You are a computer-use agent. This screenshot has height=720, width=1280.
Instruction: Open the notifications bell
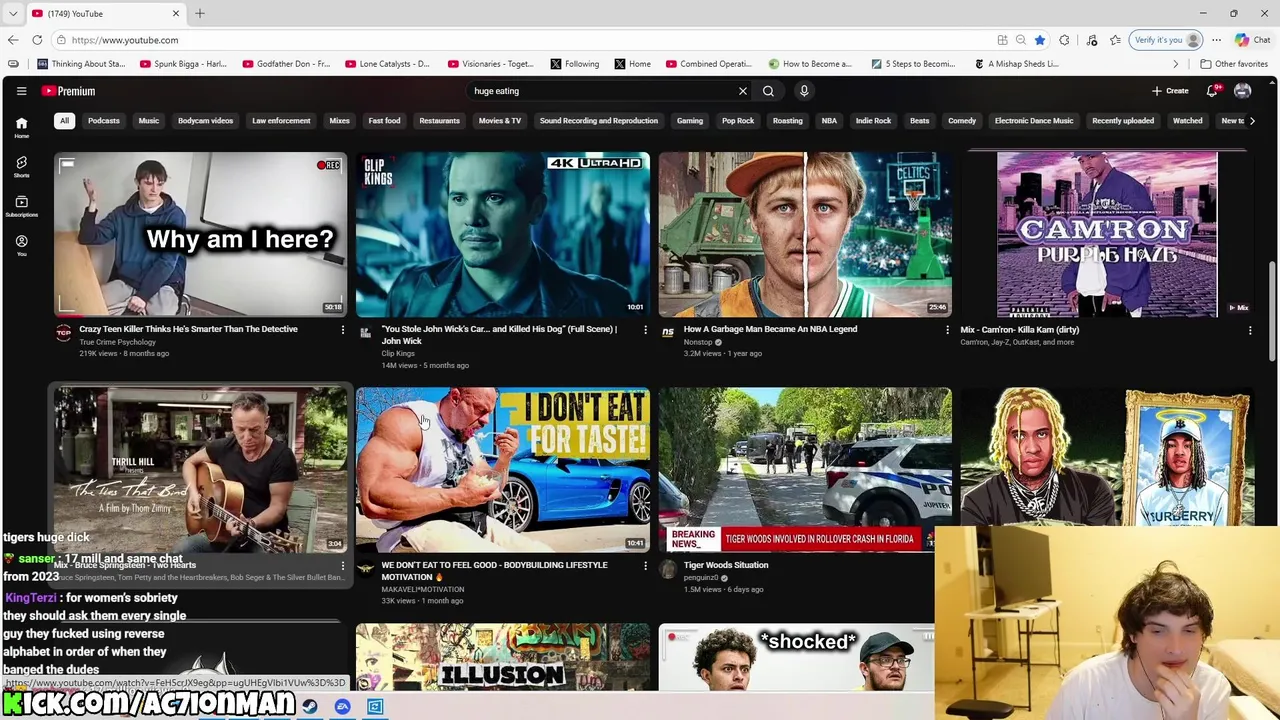click(1212, 91)
